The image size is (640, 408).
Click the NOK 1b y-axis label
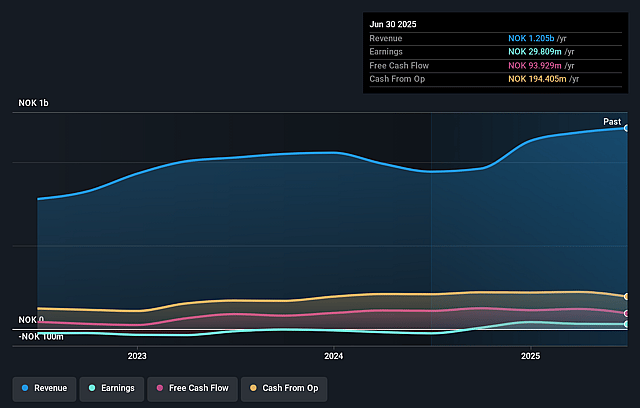tap(32, 103)
